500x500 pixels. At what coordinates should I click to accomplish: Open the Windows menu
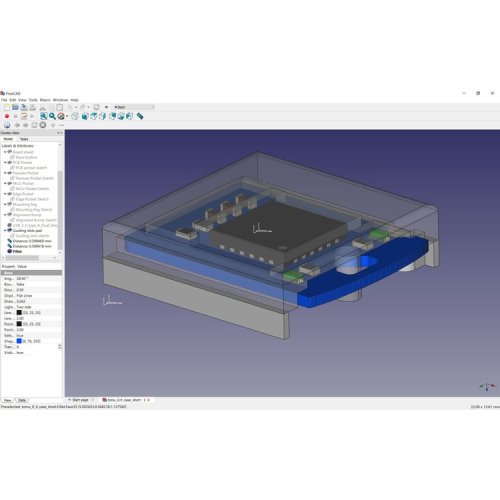pyautogui.click(x=60, y=100)
